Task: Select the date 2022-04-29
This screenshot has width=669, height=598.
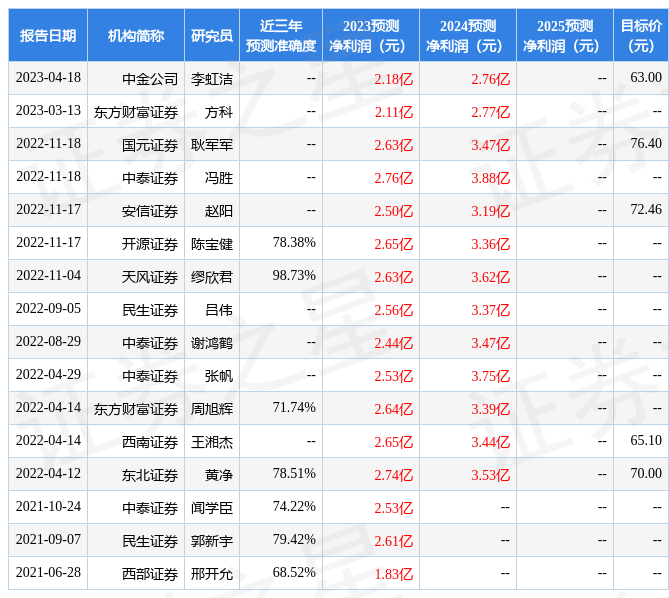Action: pos(48,374)
